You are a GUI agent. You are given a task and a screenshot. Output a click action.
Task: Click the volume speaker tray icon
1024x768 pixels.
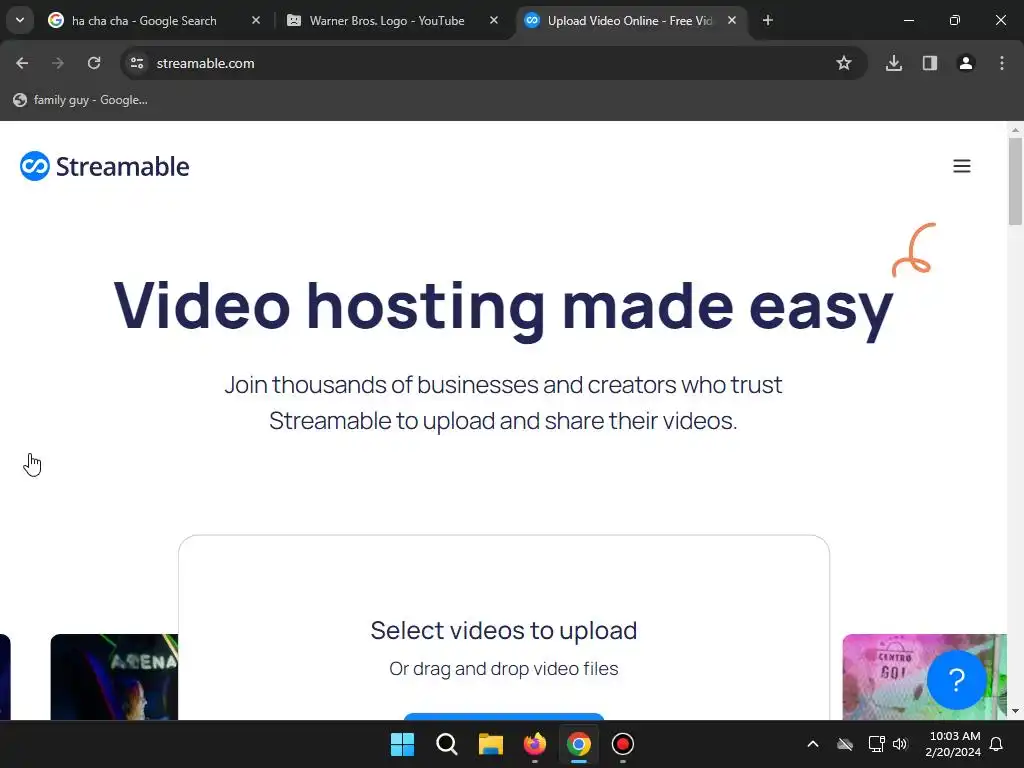click(x=900, y=744)
